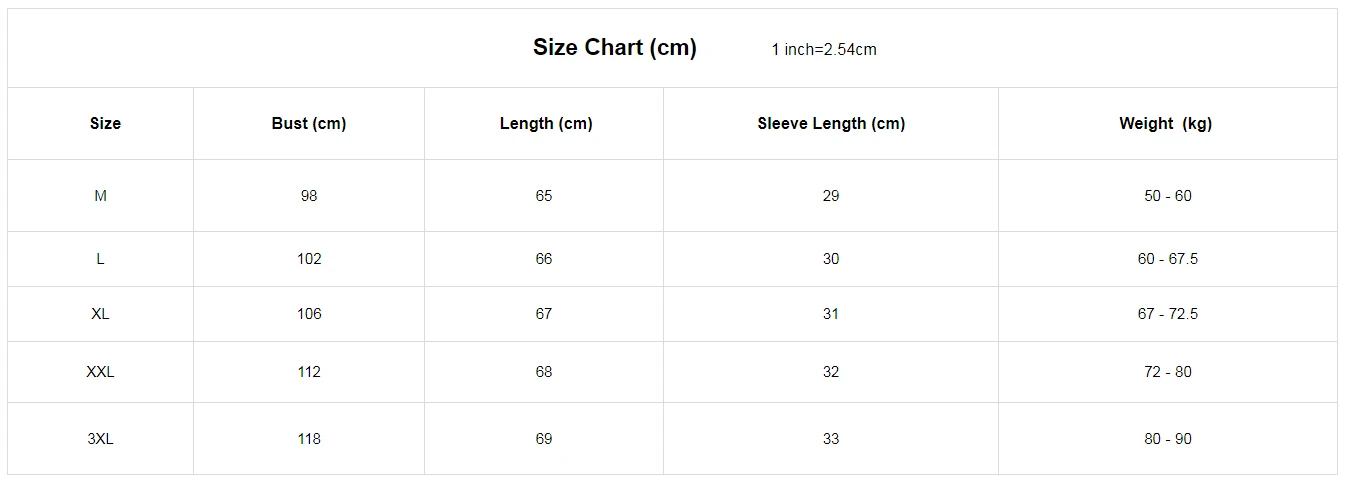Click the Length (cm) column header
This screenshot has width=1353, height=486.
pos(546,123)
